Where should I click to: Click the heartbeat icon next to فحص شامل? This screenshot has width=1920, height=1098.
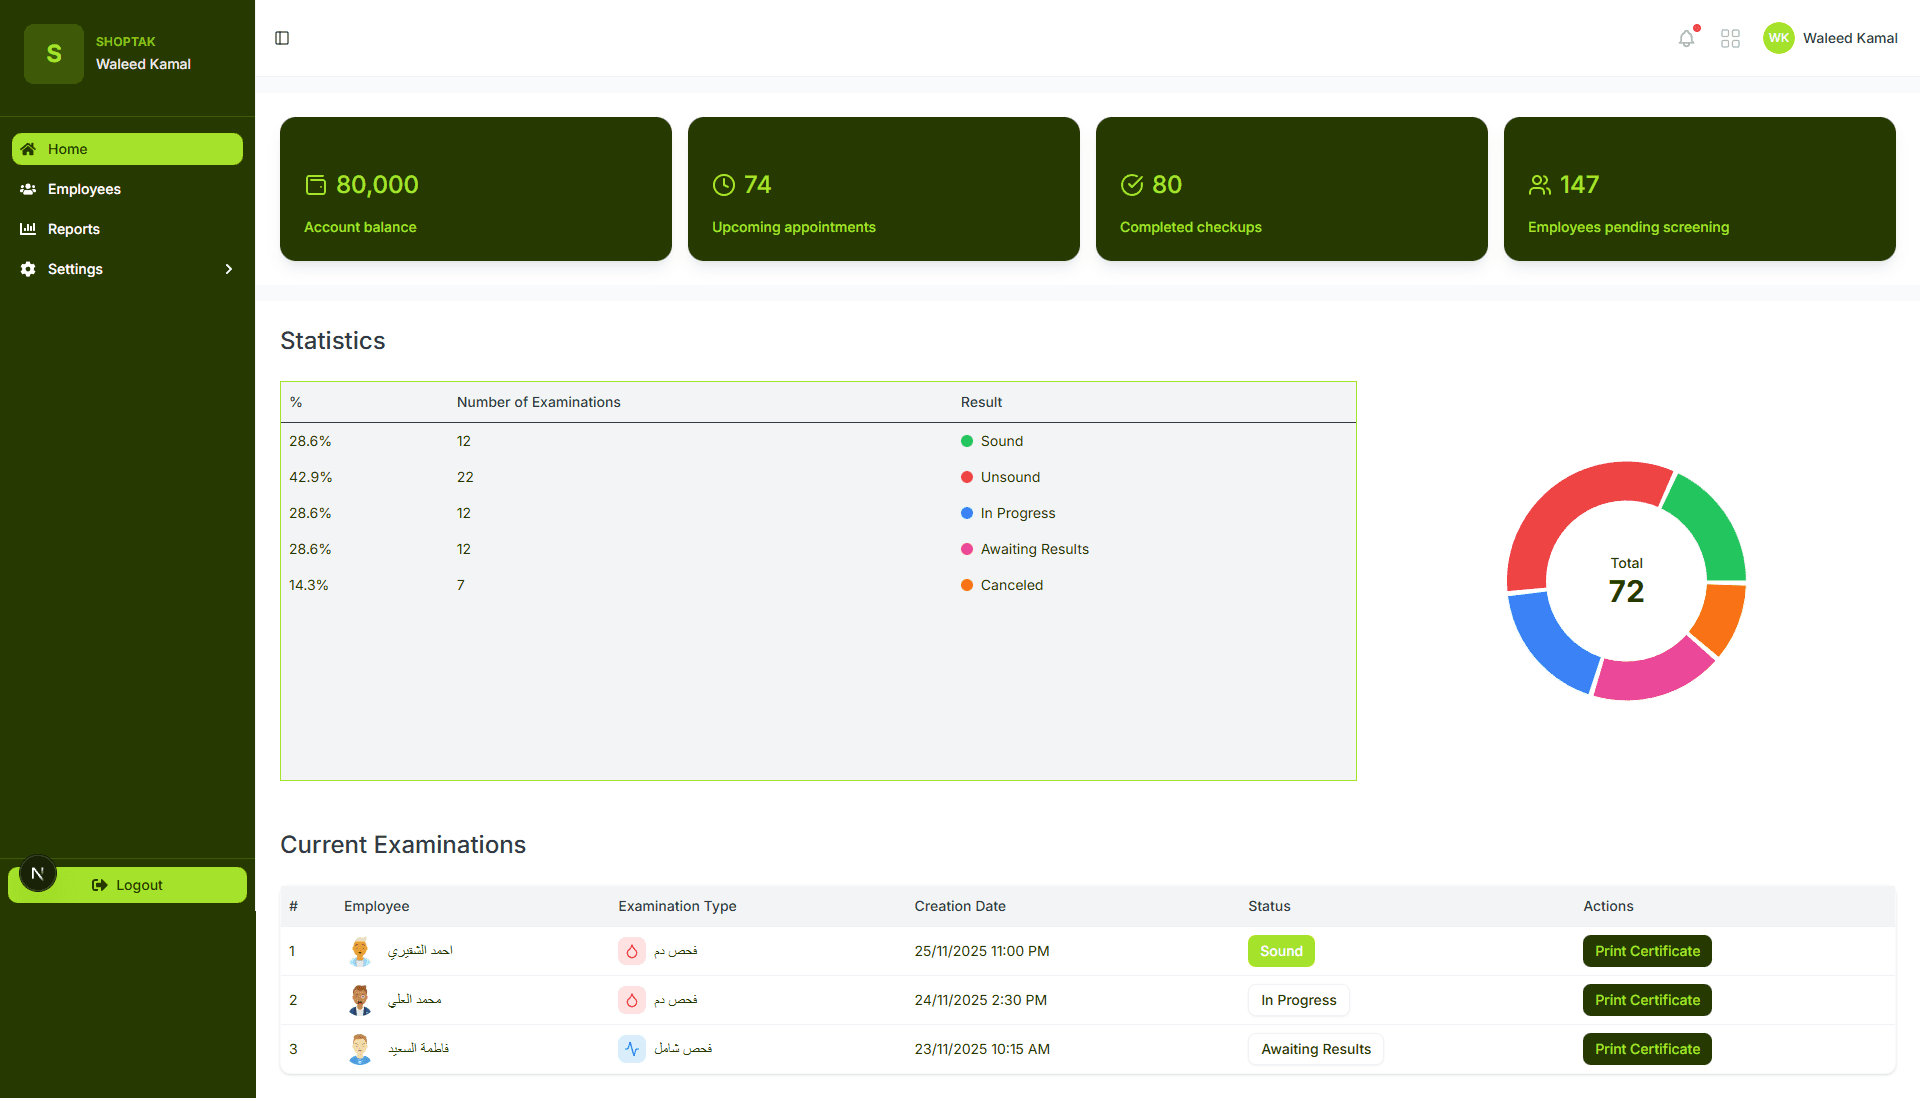click(631, 1049)
